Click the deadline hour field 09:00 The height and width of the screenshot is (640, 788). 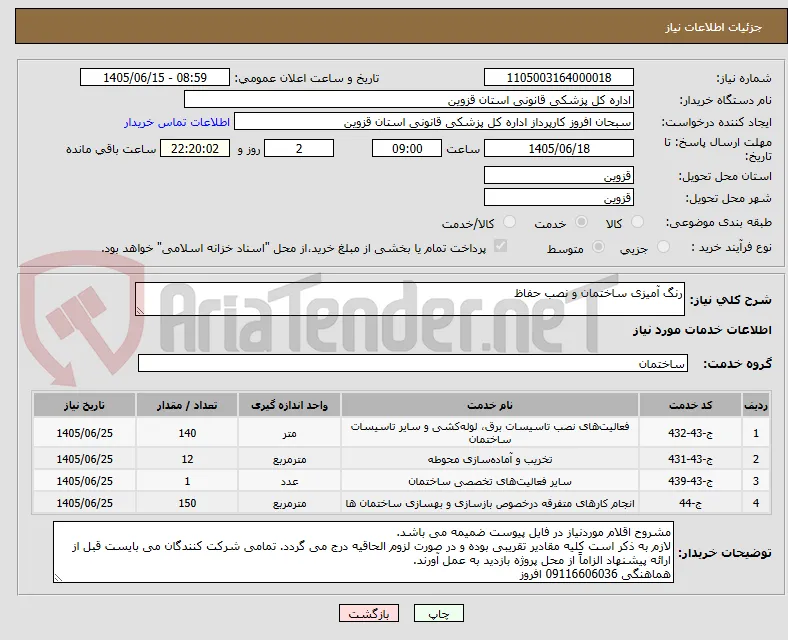tap(407, 148)
